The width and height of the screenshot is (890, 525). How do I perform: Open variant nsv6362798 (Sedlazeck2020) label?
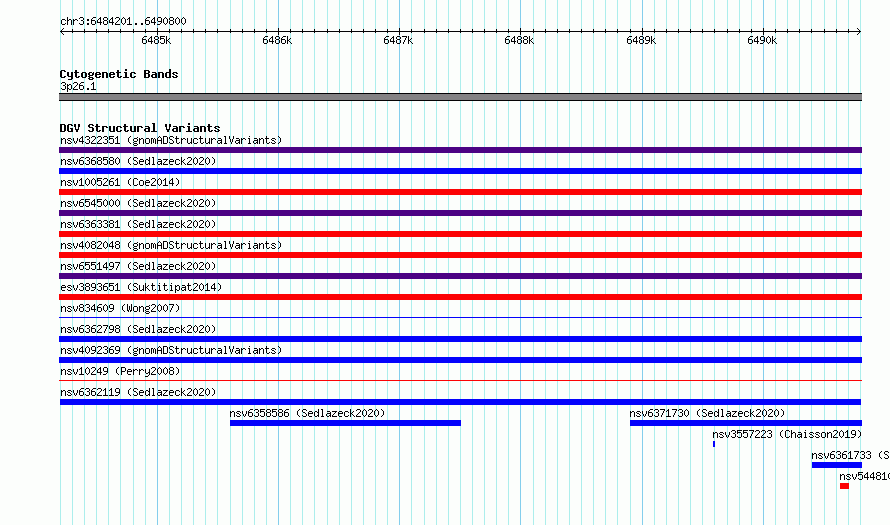point(138,329)
